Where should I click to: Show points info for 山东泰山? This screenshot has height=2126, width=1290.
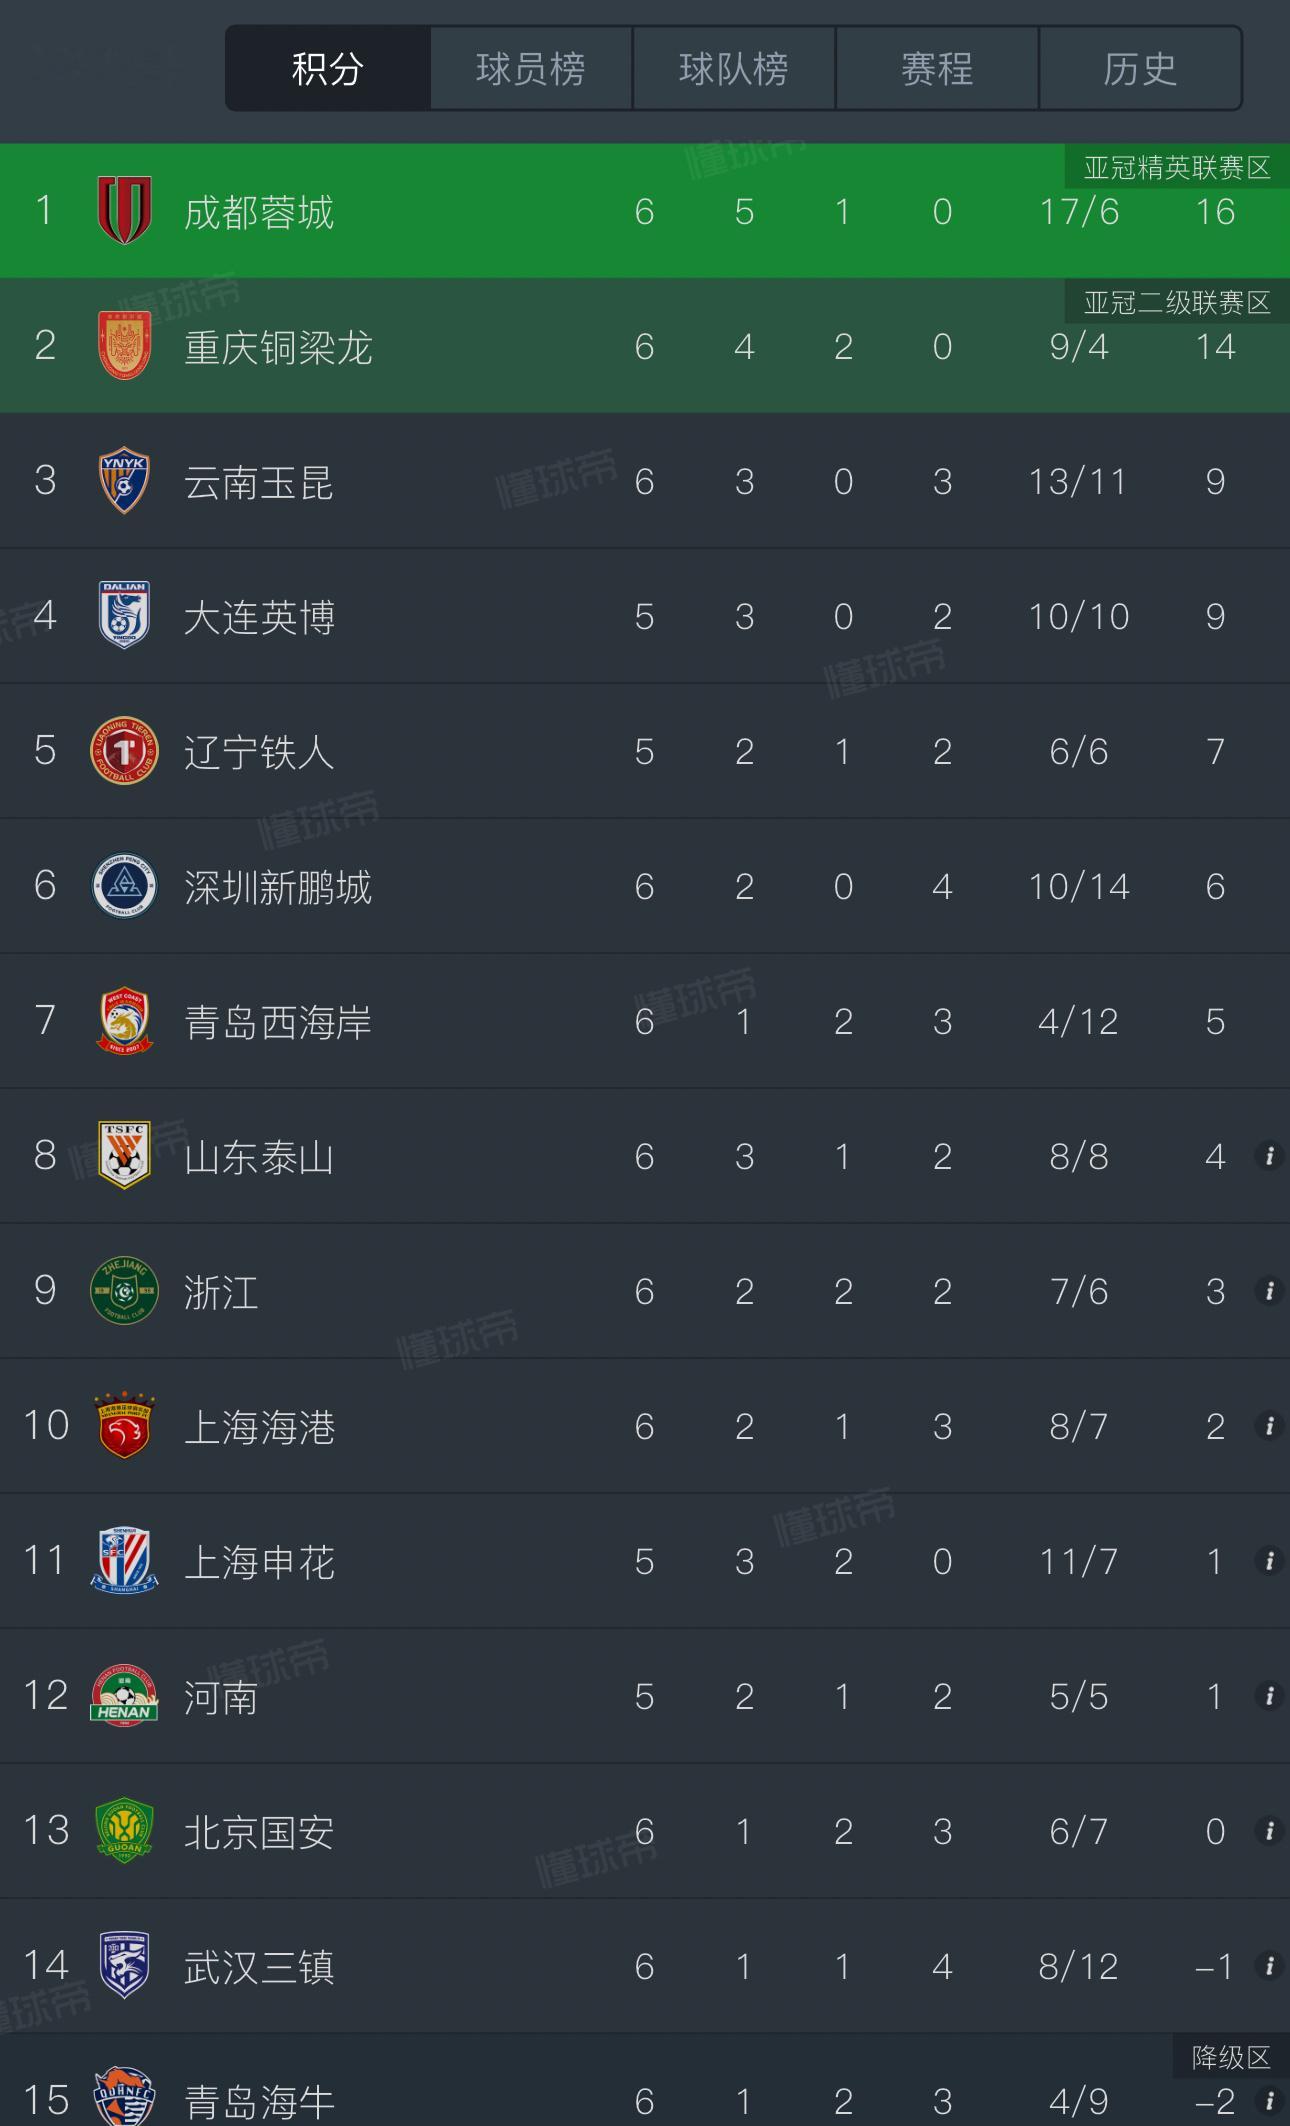[1269, 1156]
